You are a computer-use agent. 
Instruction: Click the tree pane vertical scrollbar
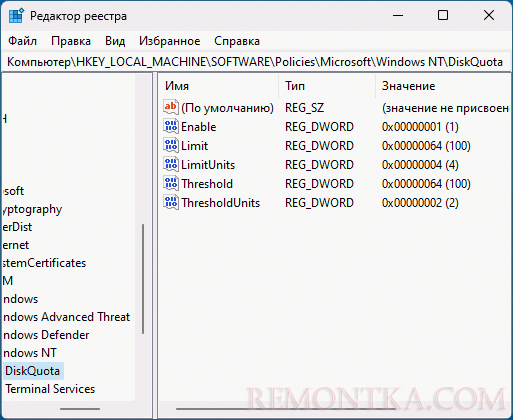coord(143,279)
